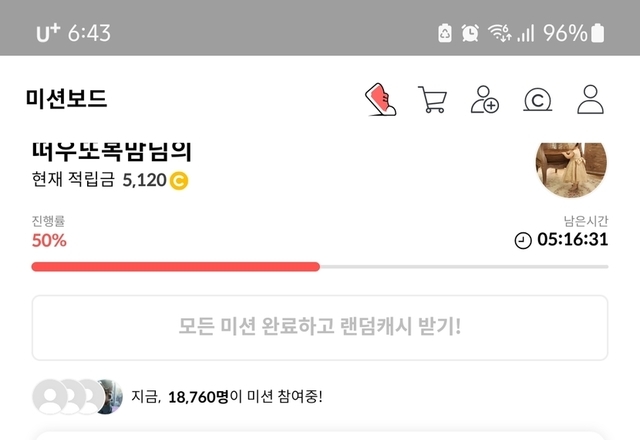The height and width of the screenshot is (440, 640).
Task: Tap the 50% progress rate value
Action: 49,240
